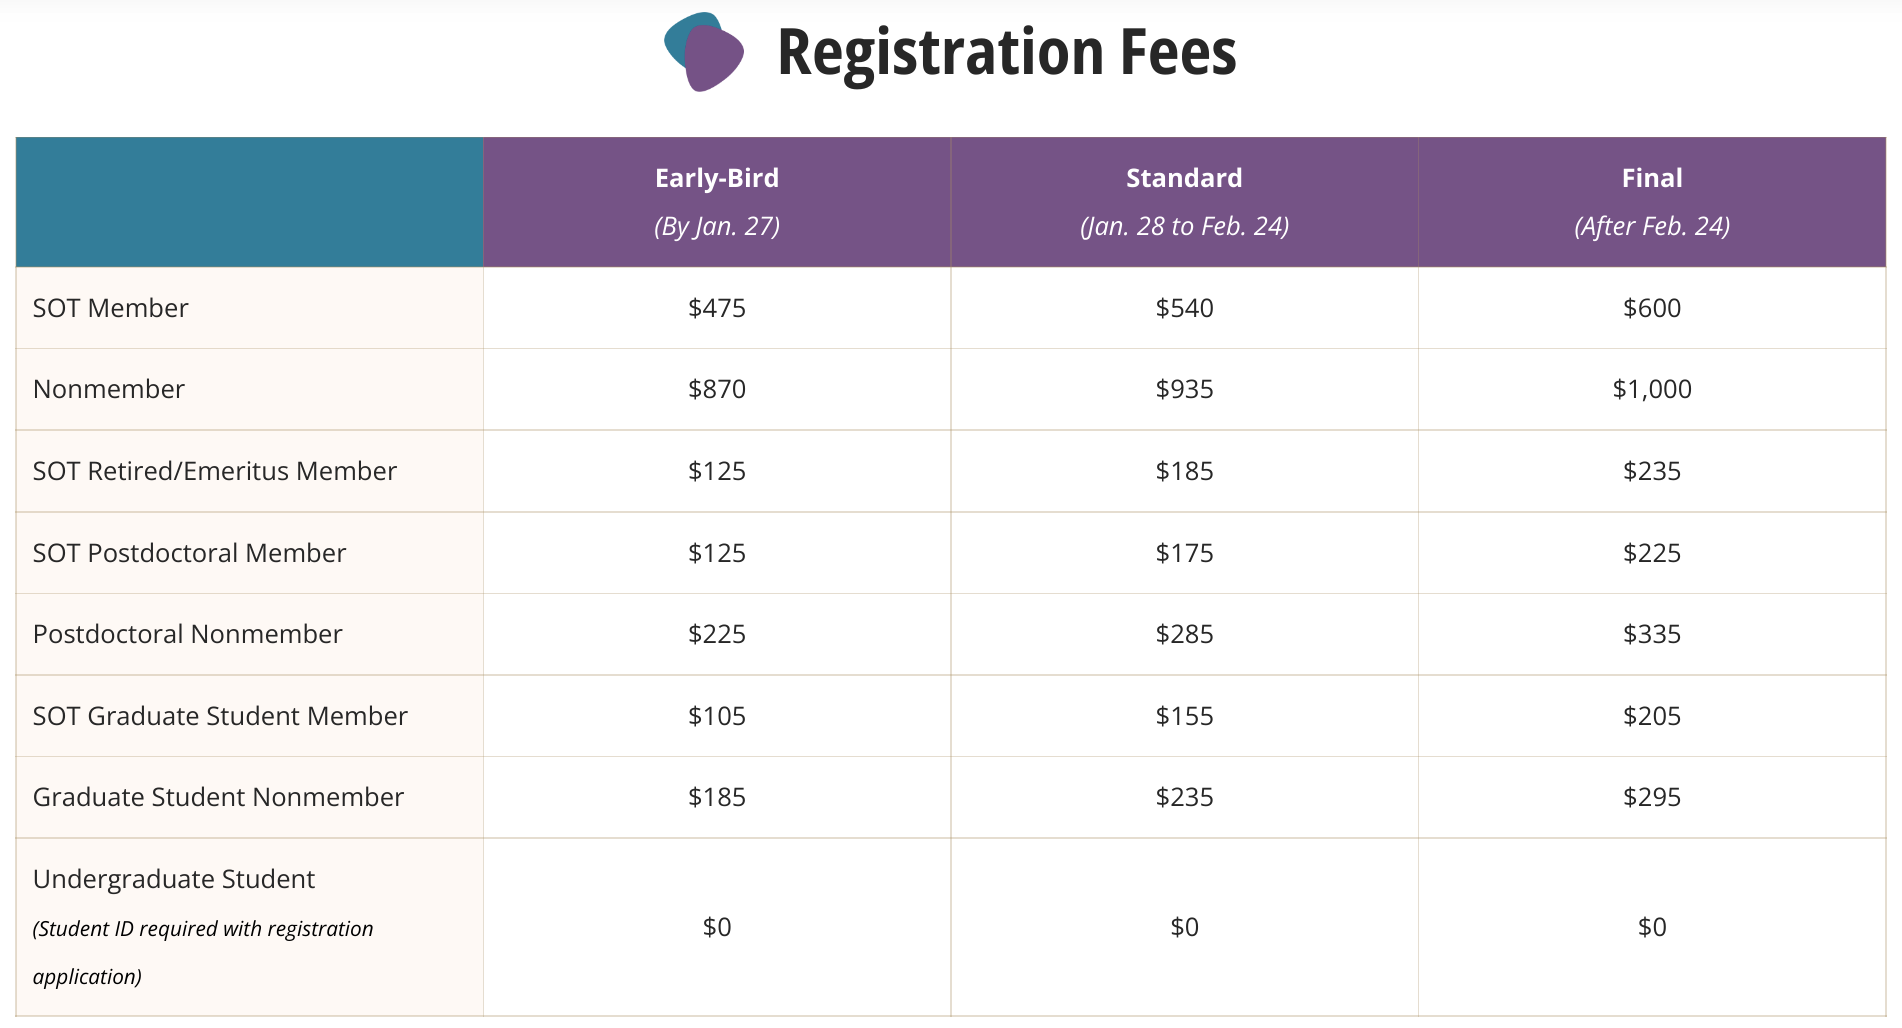The height and width of the screenshot is (1028, 1902).
Task: Click the Nonmember row label
Action: (x=109, y=389)
